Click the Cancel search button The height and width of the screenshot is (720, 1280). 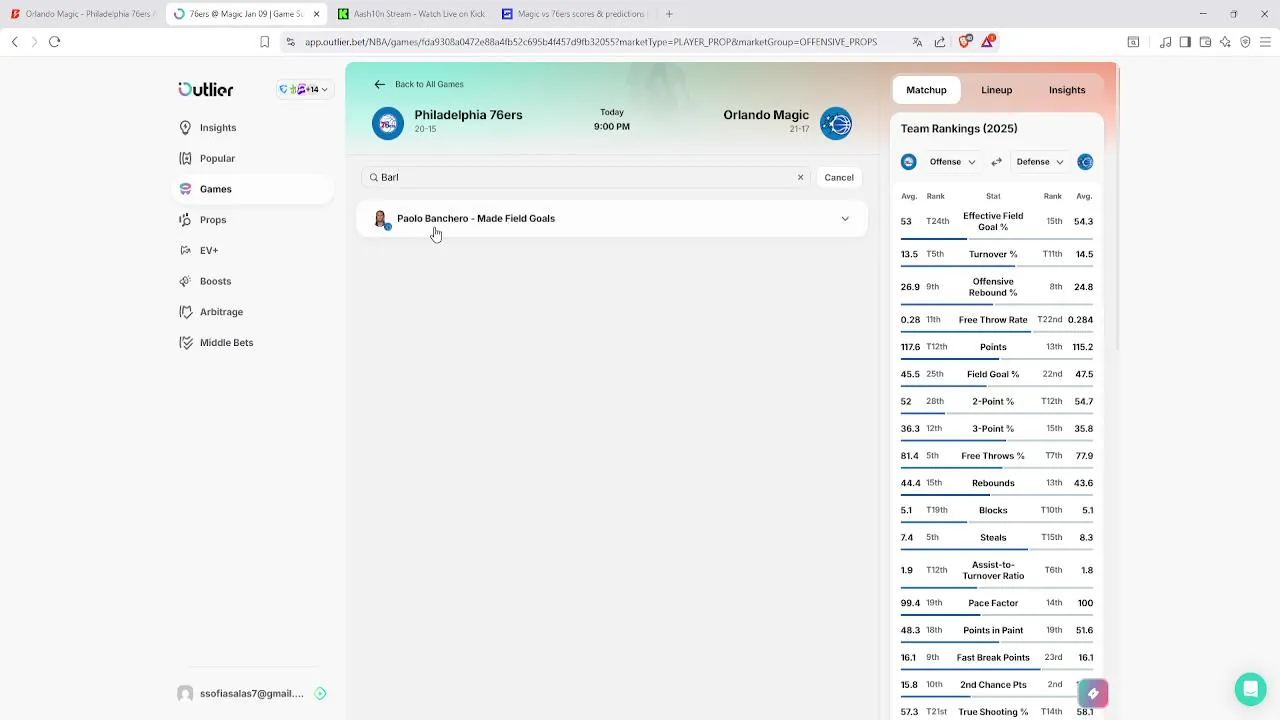839,177
